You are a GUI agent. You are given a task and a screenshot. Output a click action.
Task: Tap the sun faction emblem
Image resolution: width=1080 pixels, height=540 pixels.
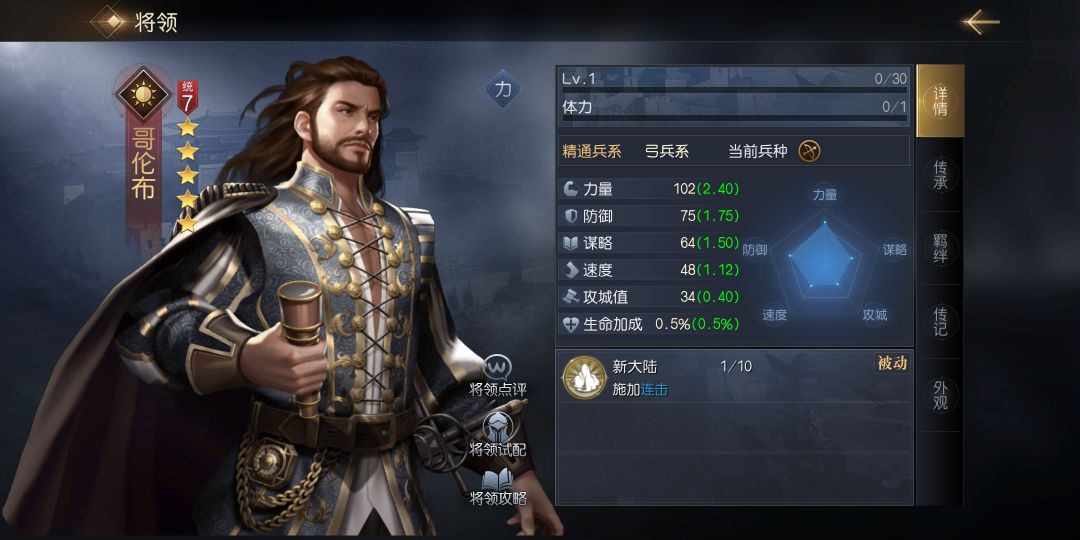point(143,94)
